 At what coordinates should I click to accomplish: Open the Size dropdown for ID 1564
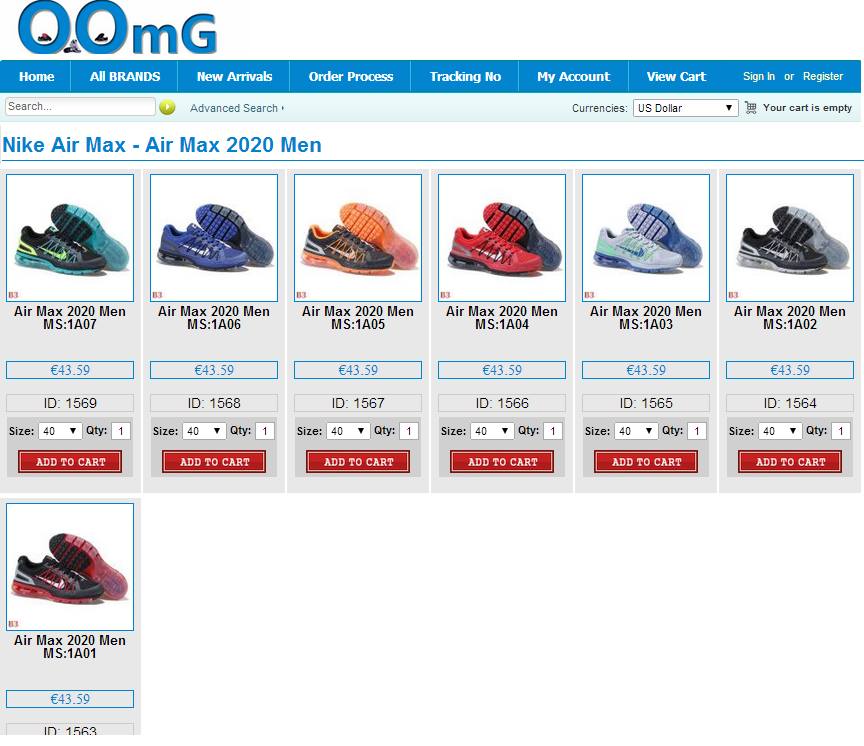[780, 431]
